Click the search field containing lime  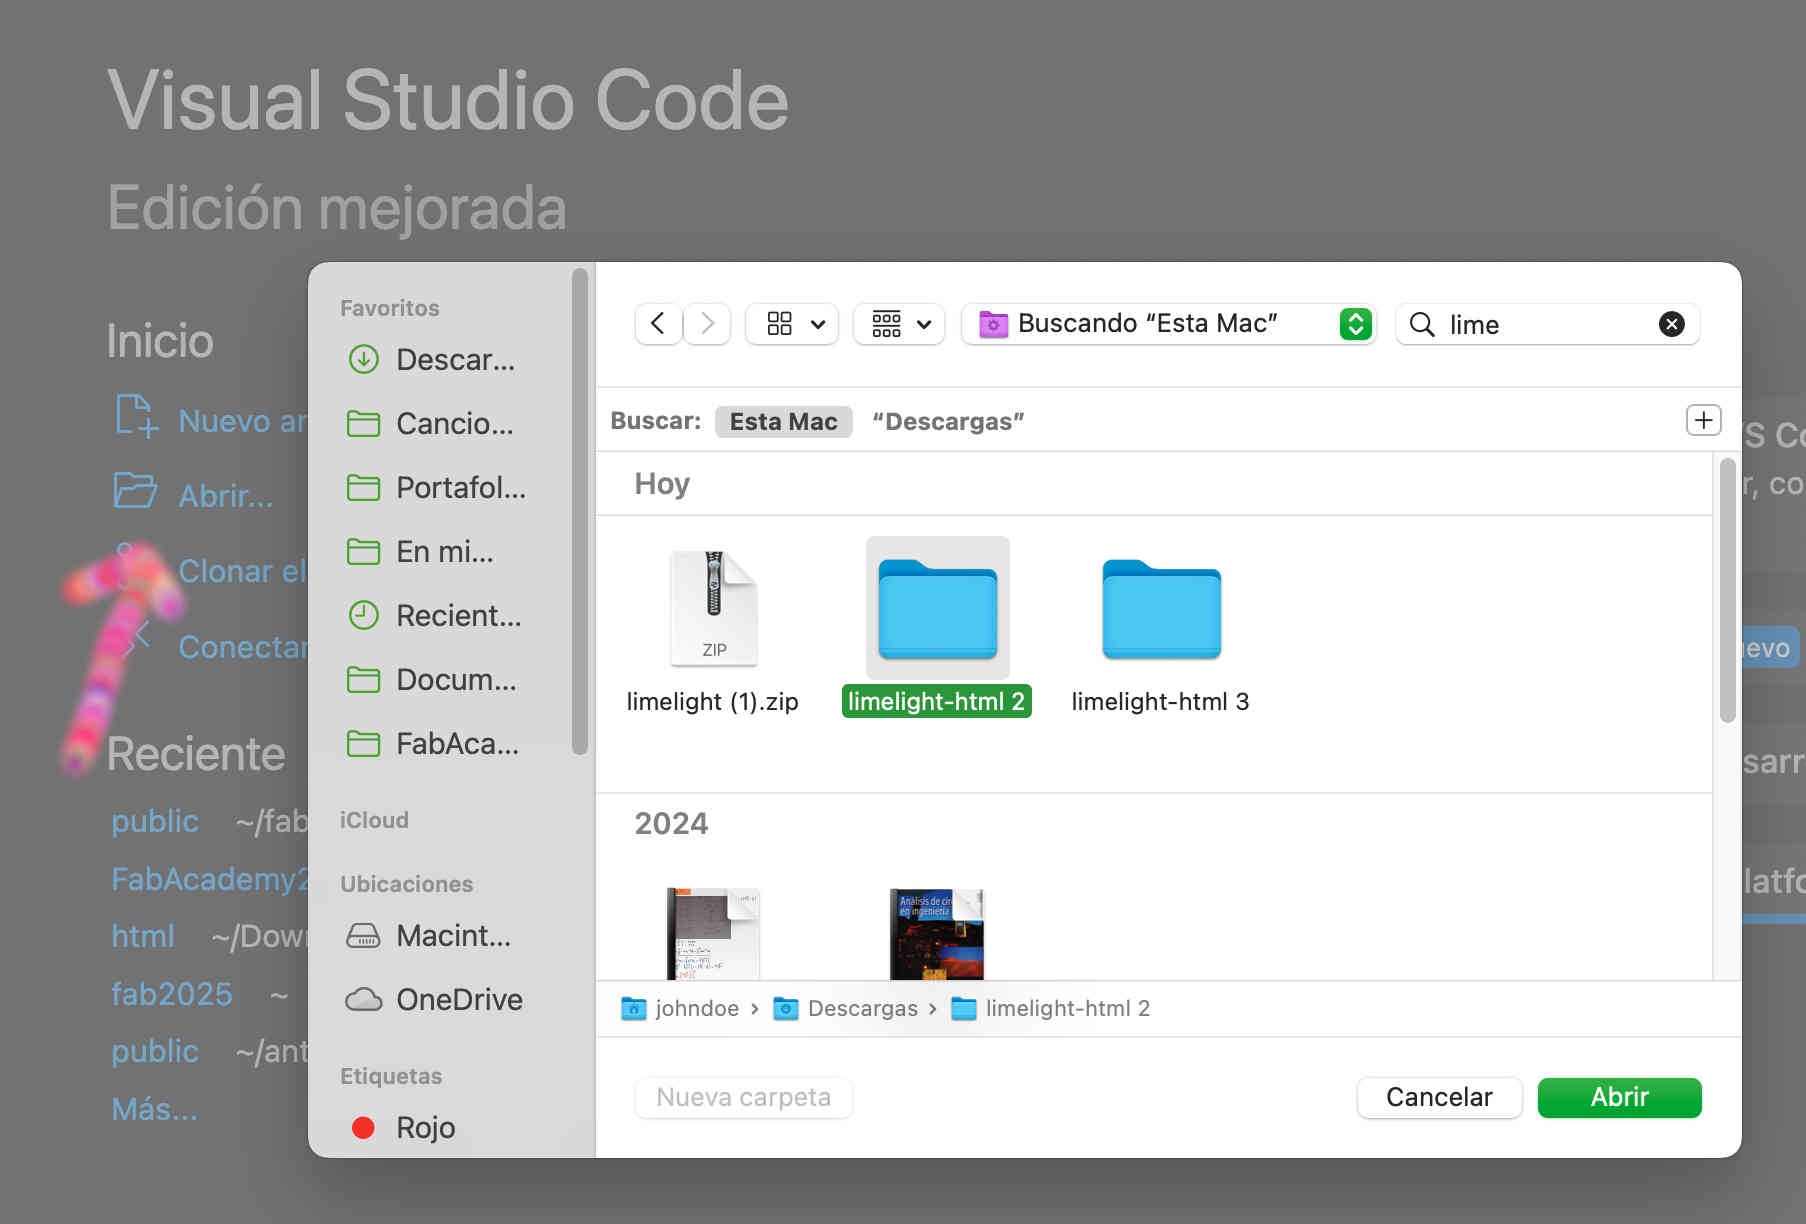tap(1548, 324)
